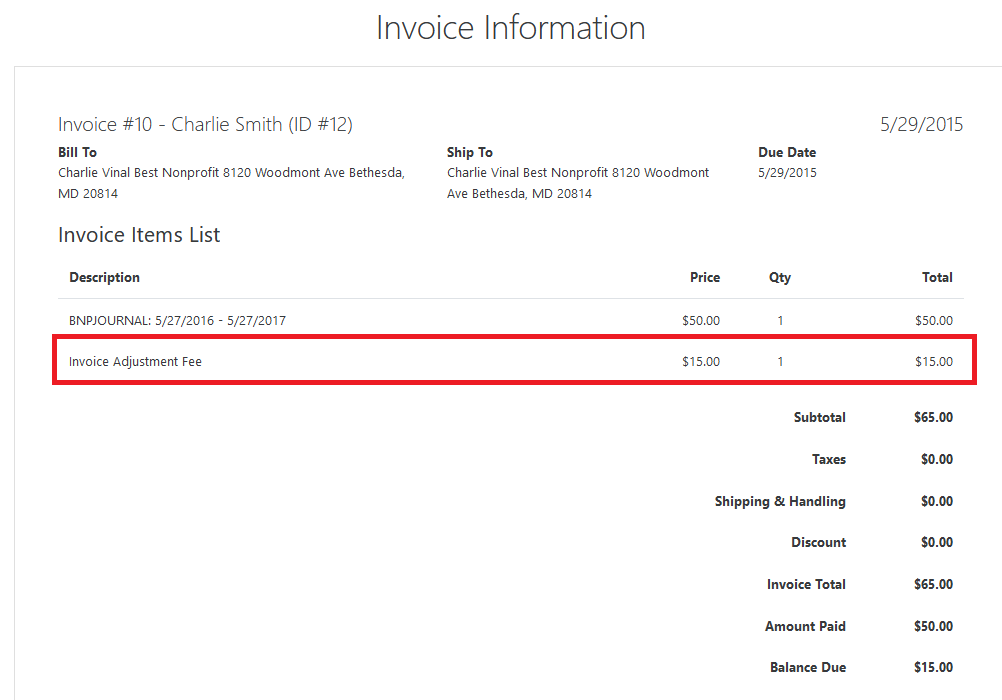Click the Taxes label
This screenshot has height=700, width=1002.
(x=829, y=459)
